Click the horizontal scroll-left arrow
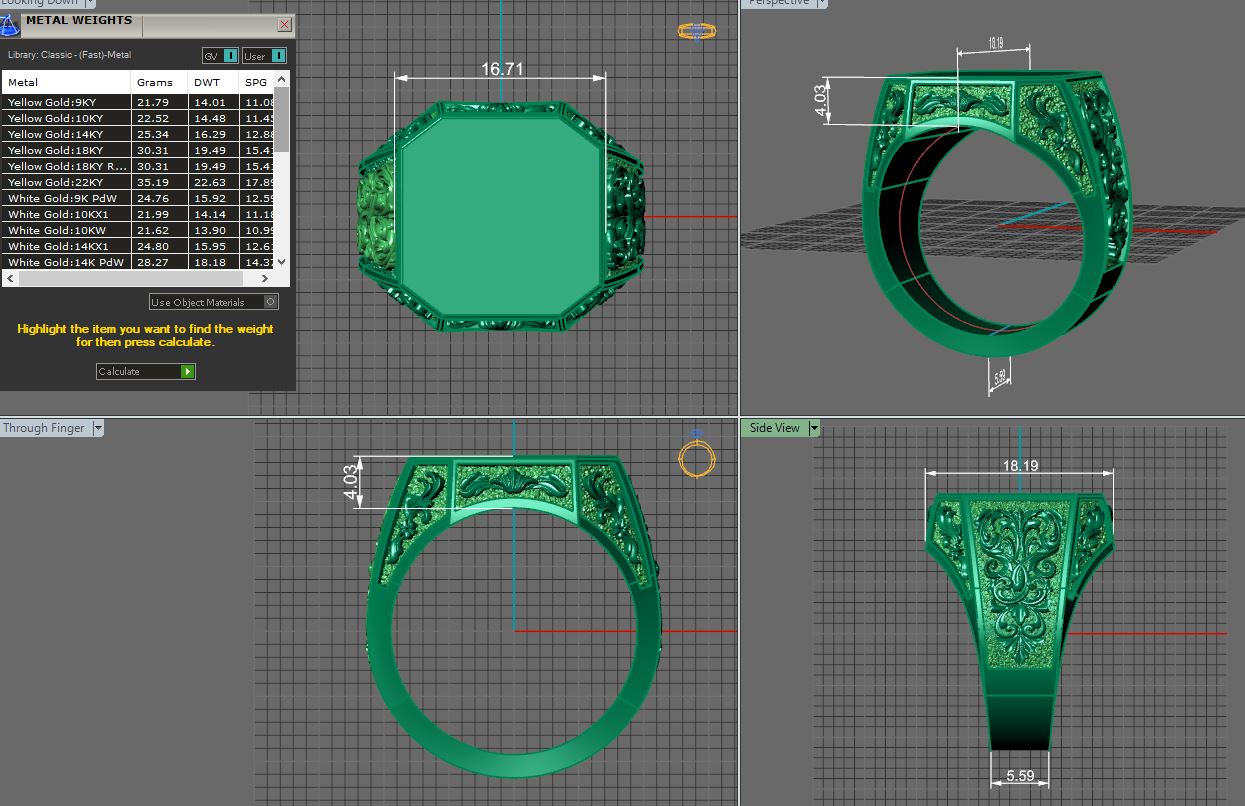This screenshot has width=1245, height=806. point(10,279)
